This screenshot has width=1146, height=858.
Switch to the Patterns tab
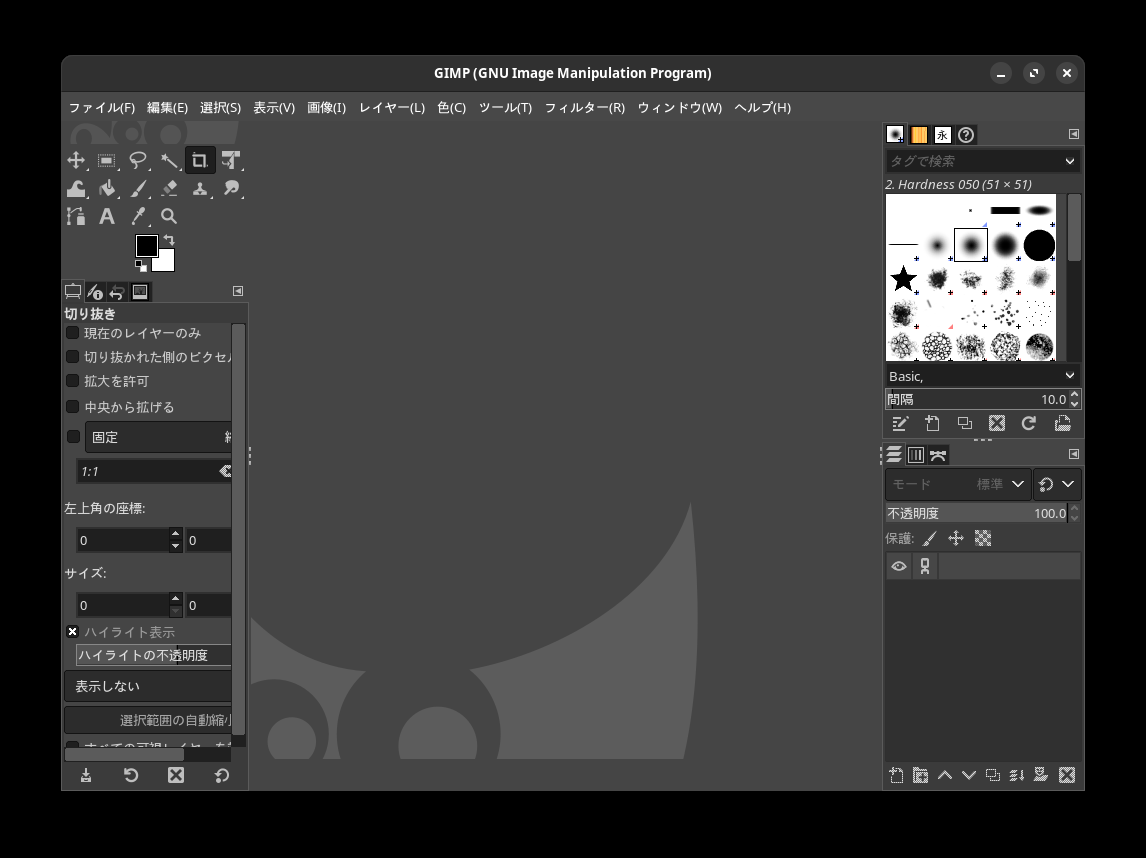(919, 134)
